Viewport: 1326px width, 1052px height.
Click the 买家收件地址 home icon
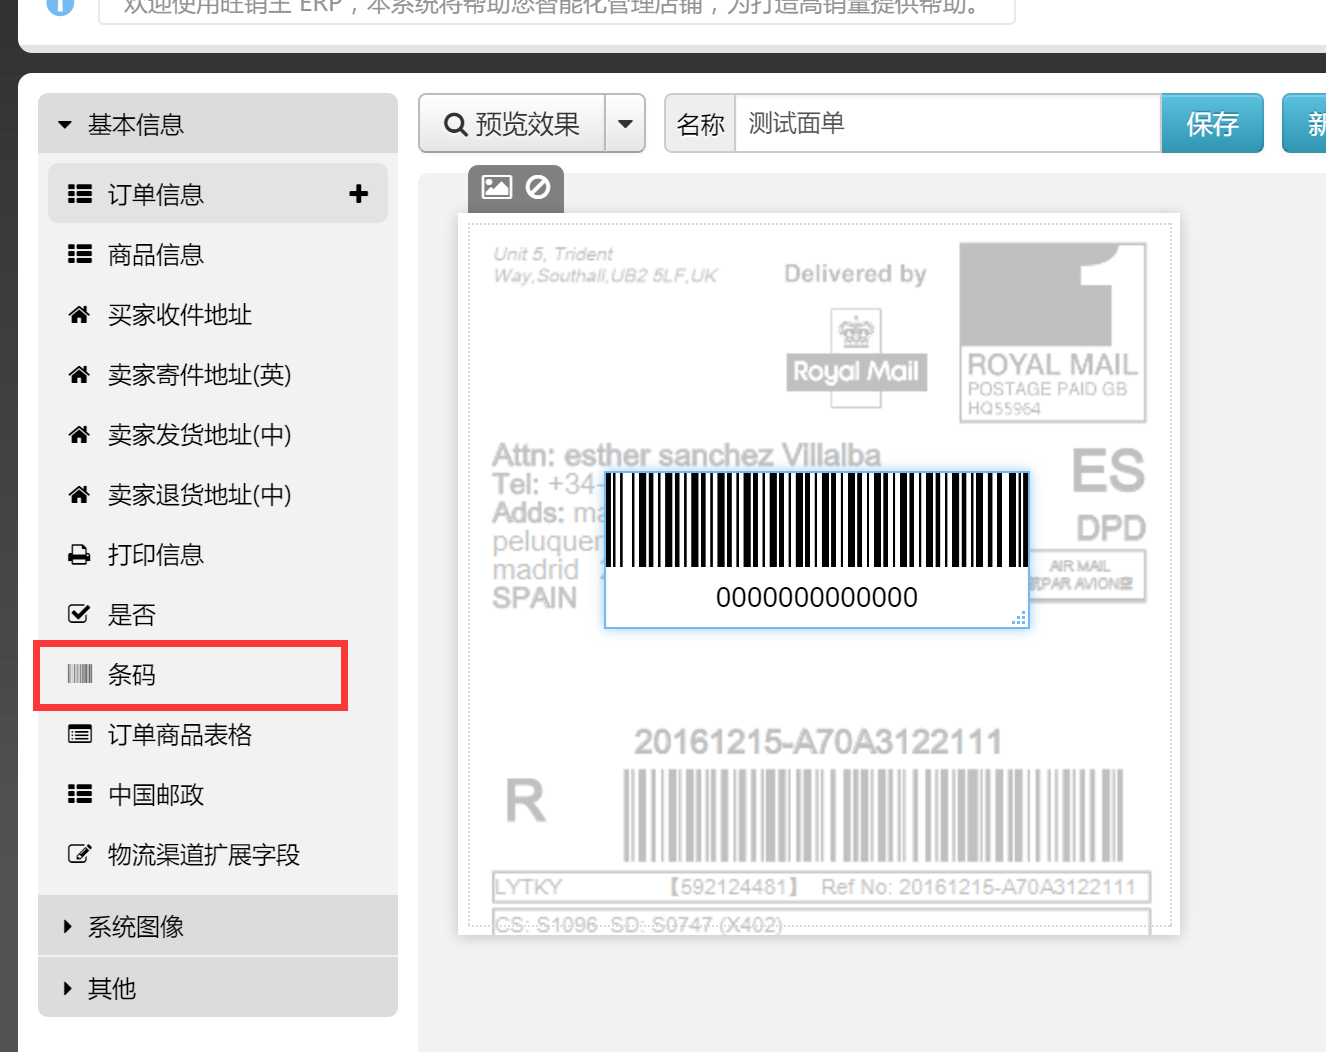[79, 315]
